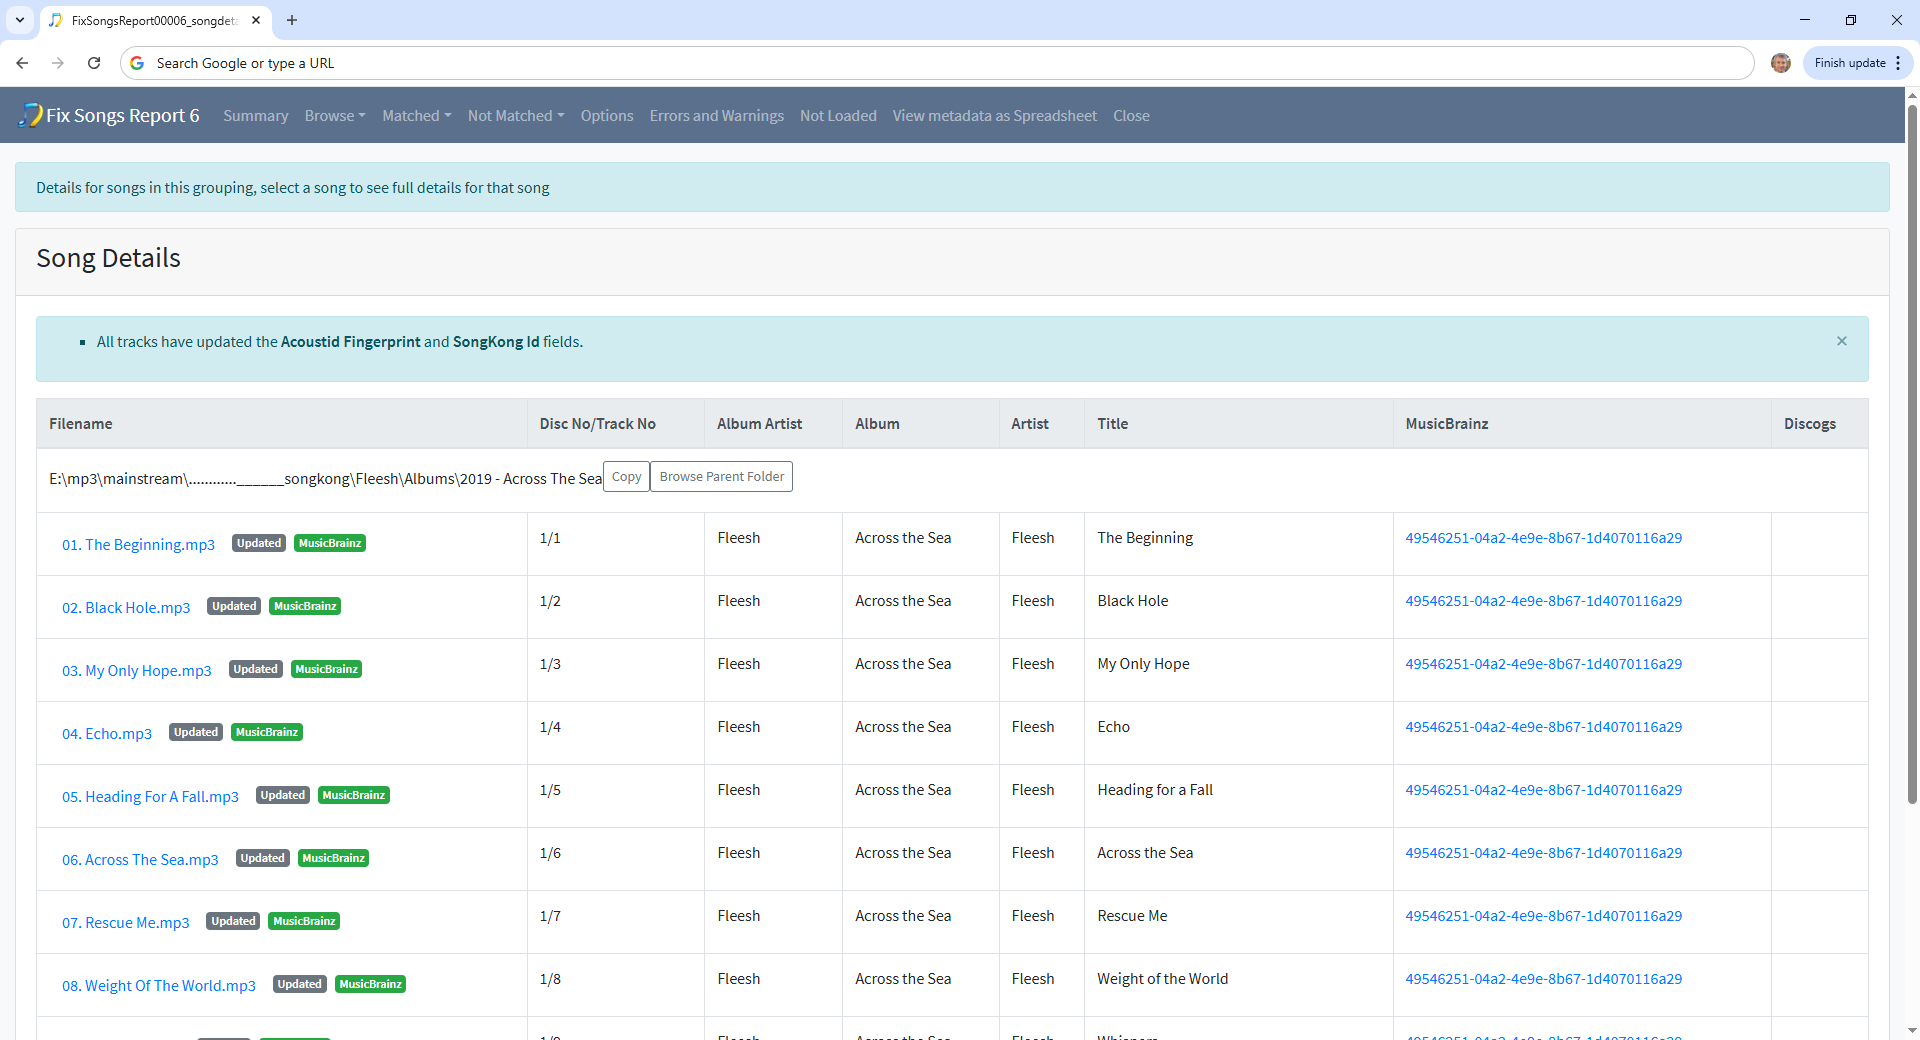Expand the Browse dropdown menu
The image size is (1920, 1040).
(334, 116)
